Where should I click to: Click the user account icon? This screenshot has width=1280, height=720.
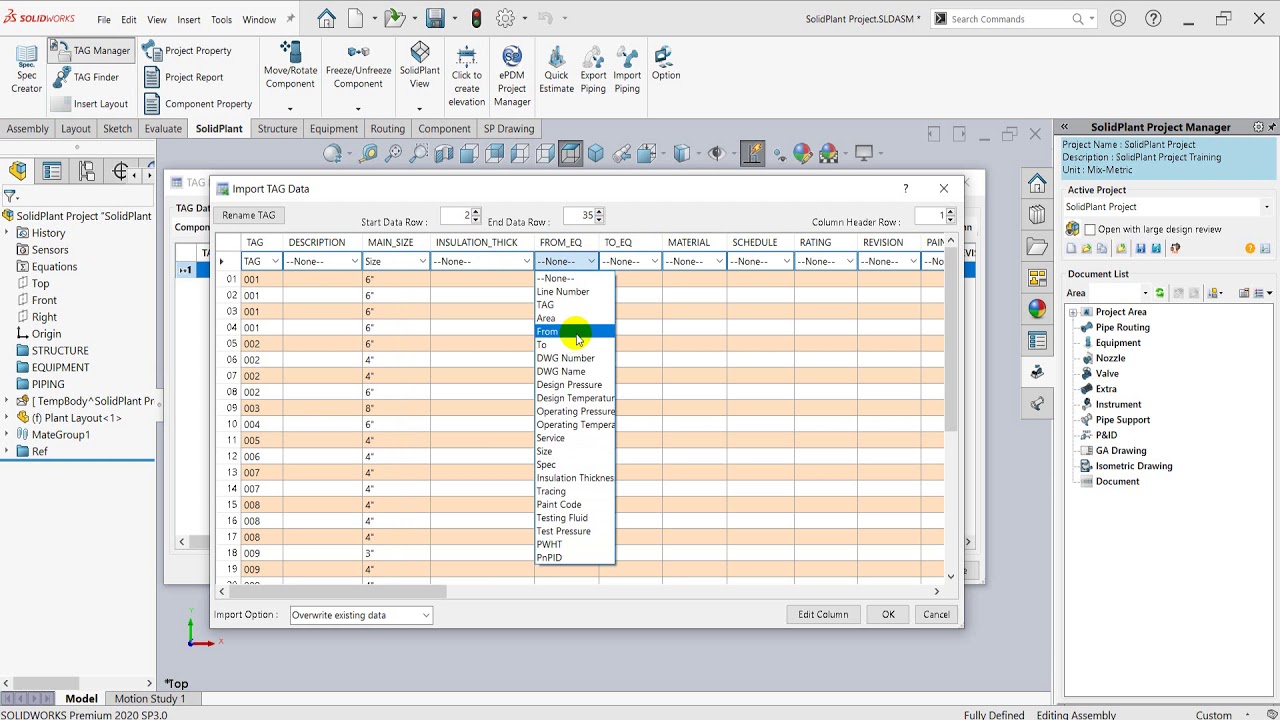[x=1118, y=18]
